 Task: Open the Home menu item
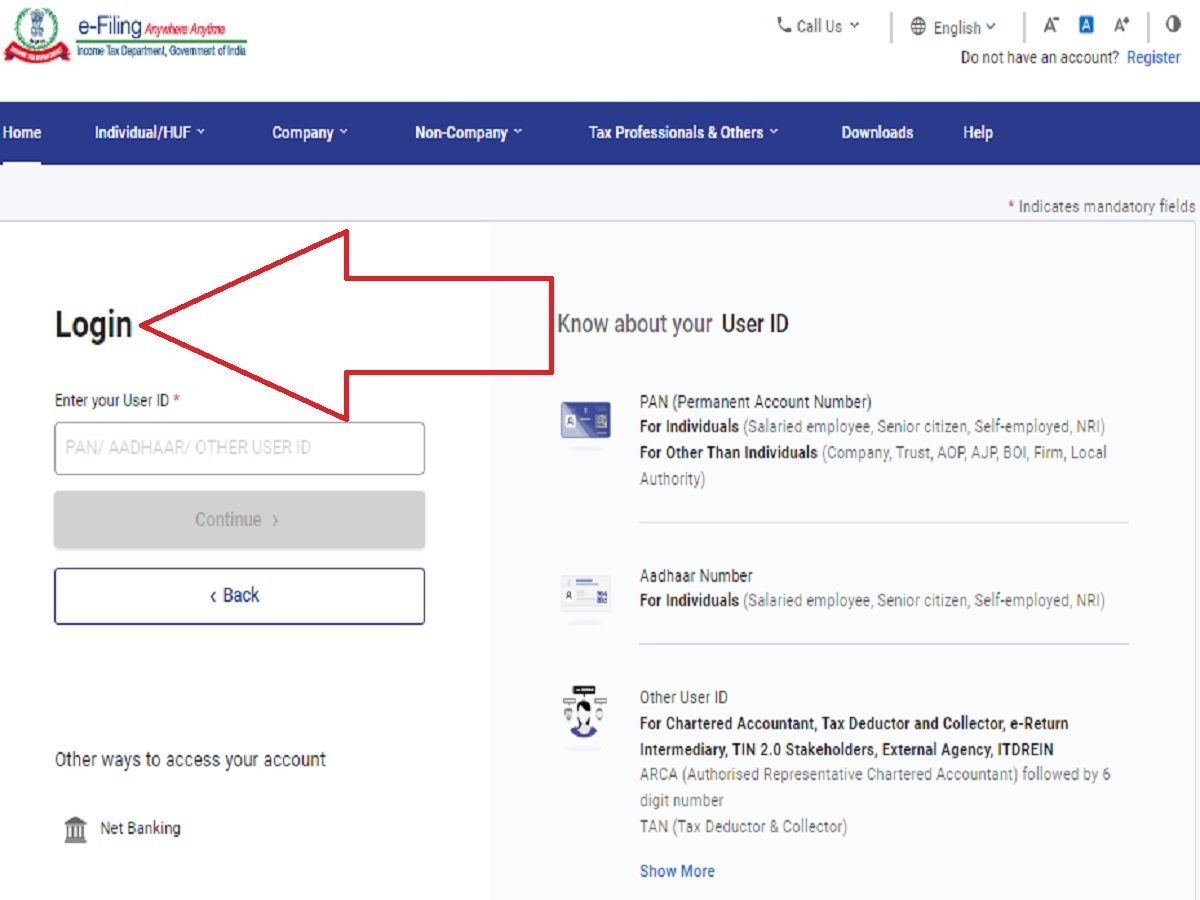tap(23, 132)
